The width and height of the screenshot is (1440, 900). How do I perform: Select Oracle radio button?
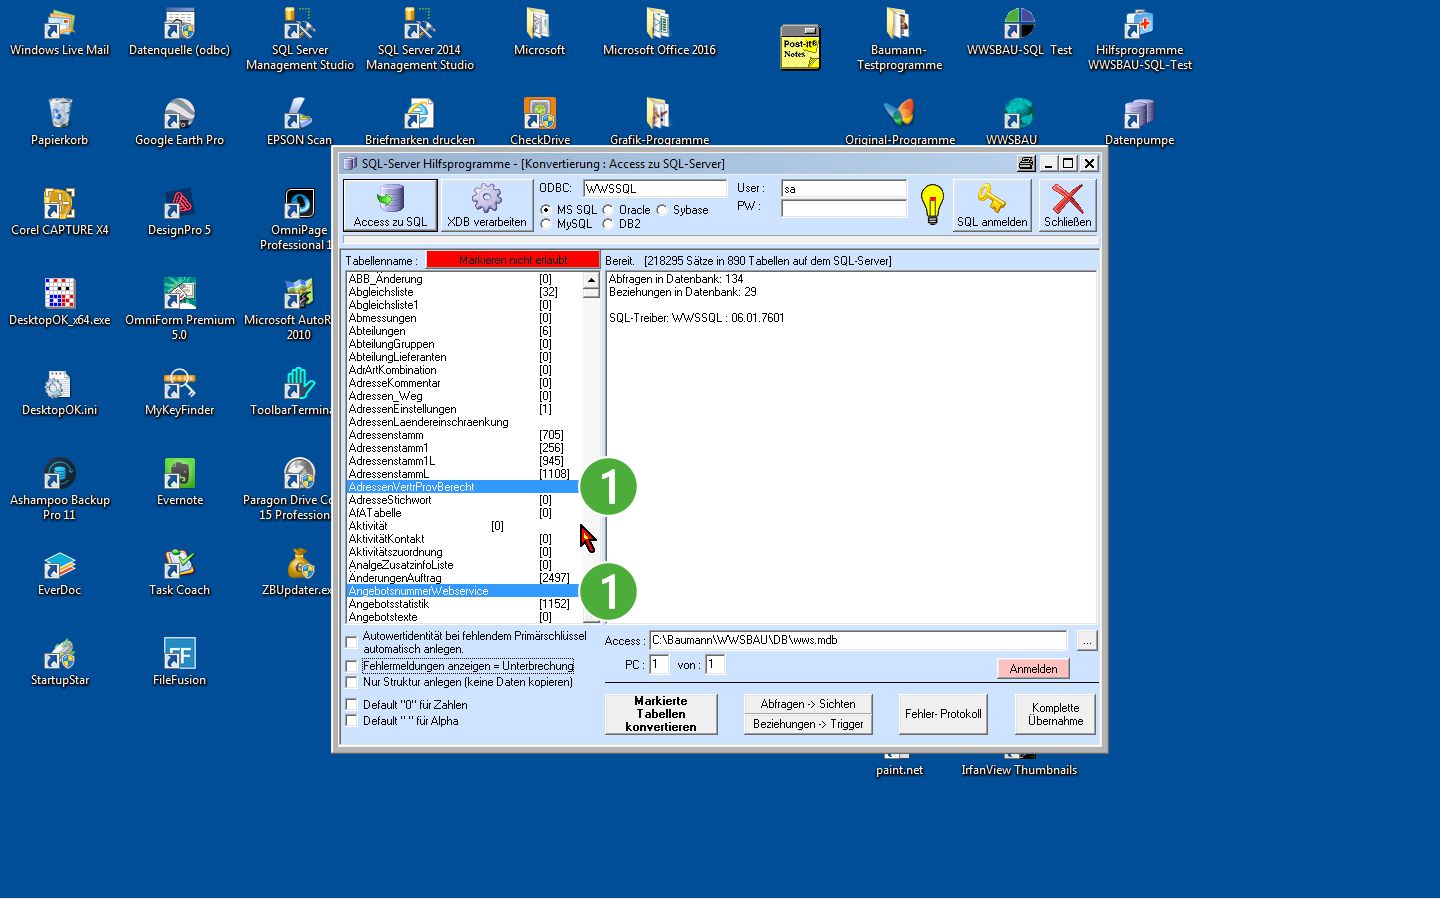(608, 210)
